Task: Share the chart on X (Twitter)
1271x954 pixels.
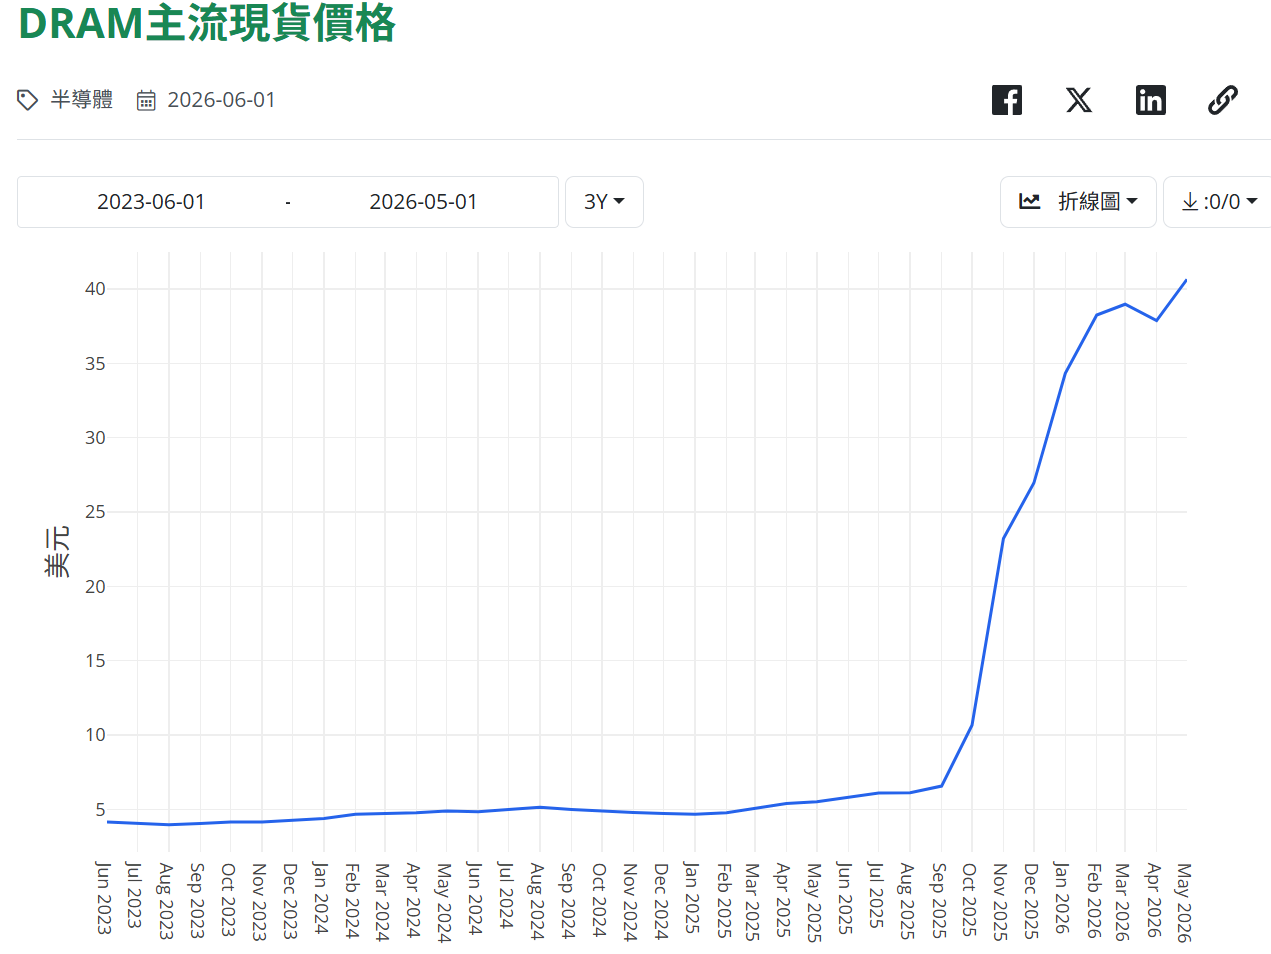Action: (1079, 100)
